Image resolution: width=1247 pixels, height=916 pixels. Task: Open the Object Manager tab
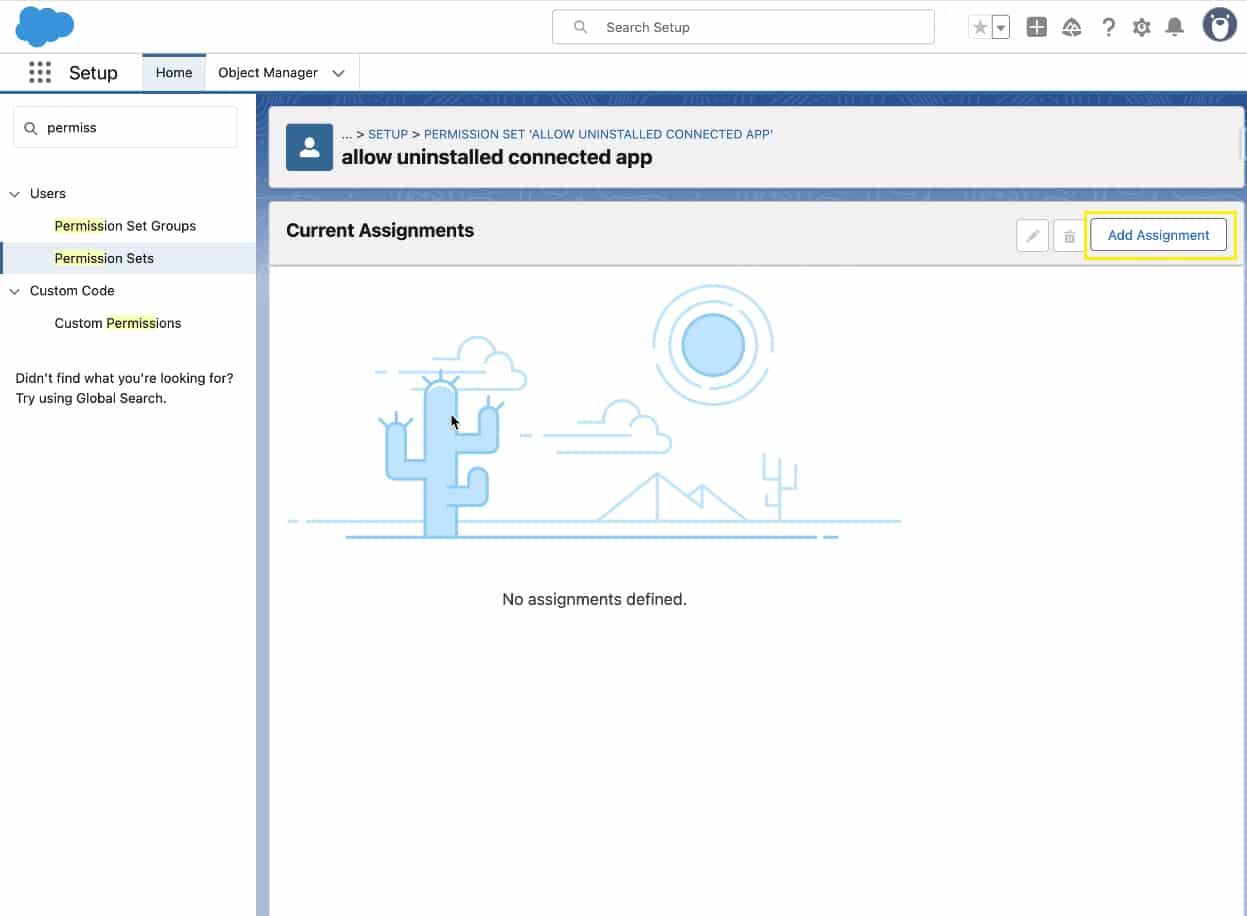coord(268,73)
